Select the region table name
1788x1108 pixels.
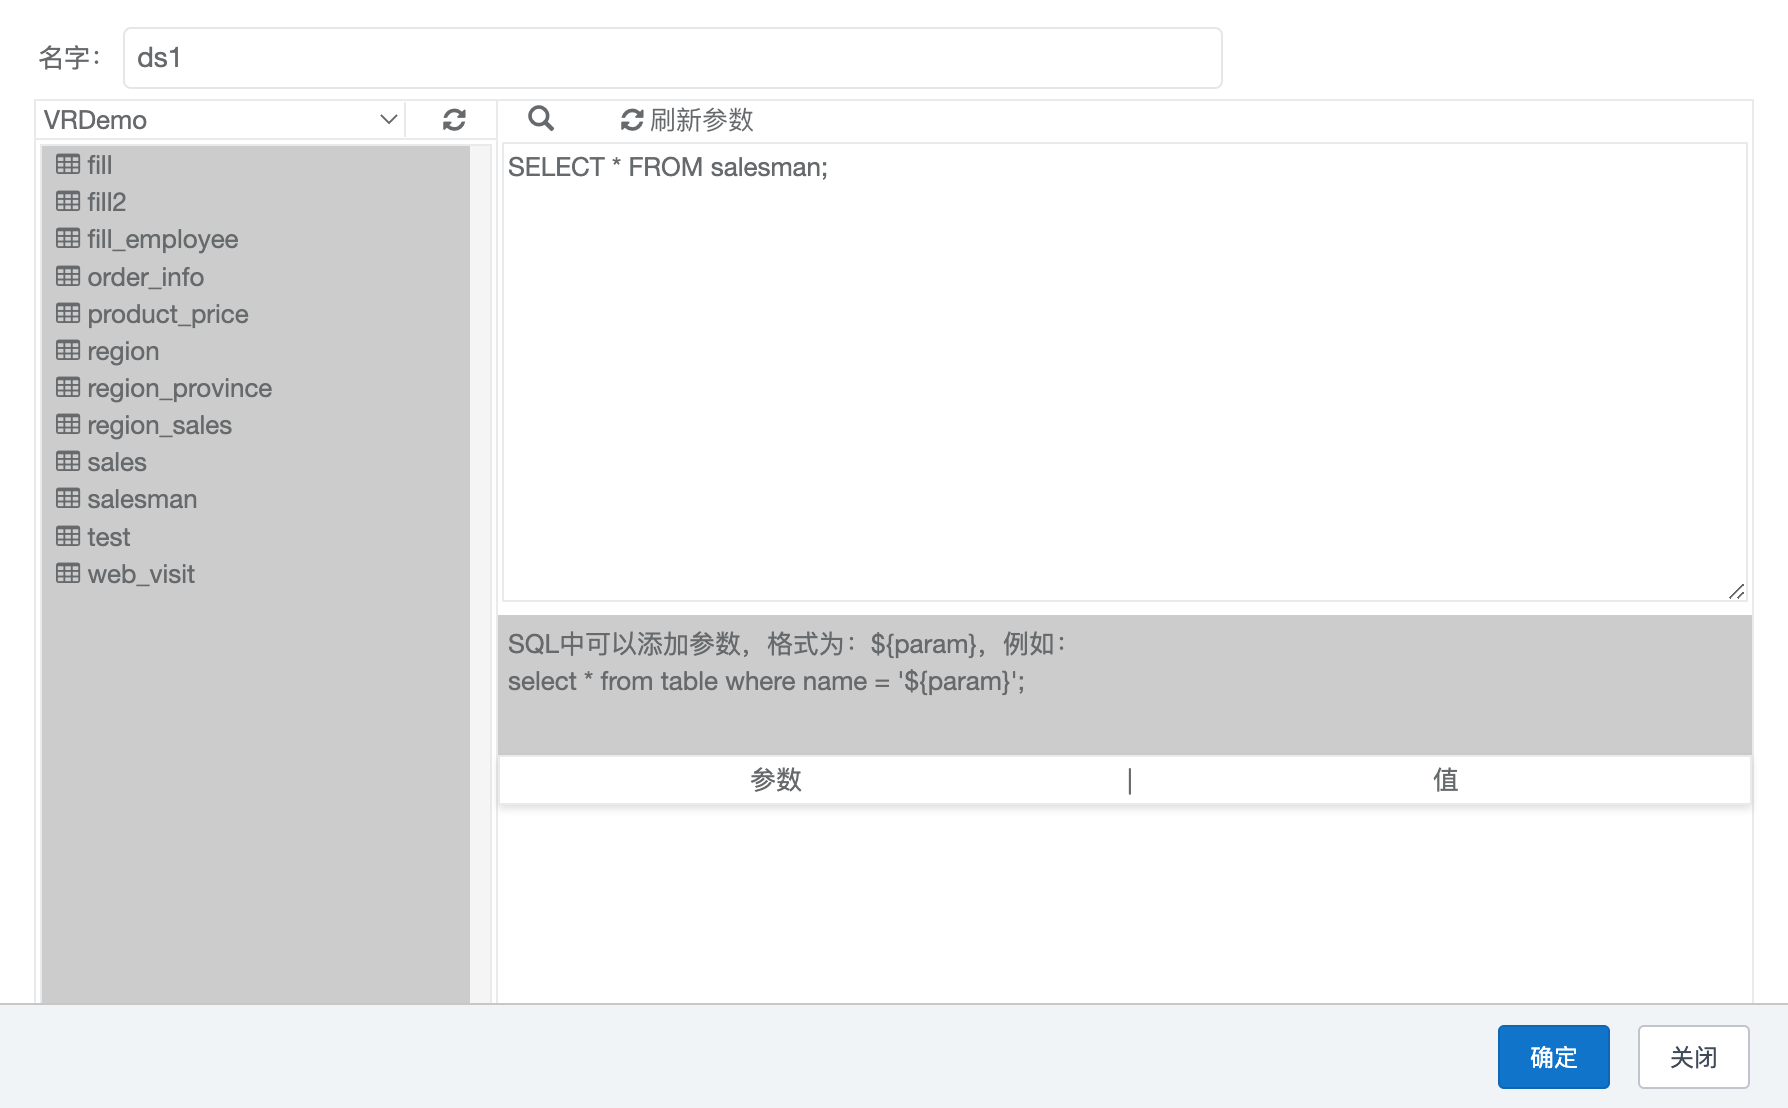coord(123,351)
